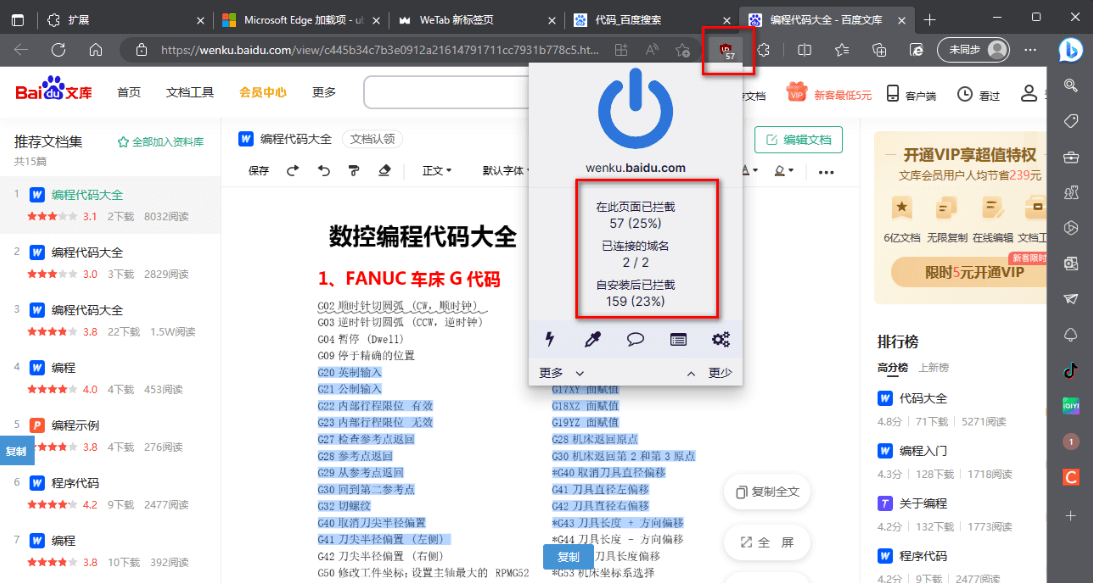Open the sidebar shopping tag icon
This screenshot has height=583, width=1093.
[1071, 121]
